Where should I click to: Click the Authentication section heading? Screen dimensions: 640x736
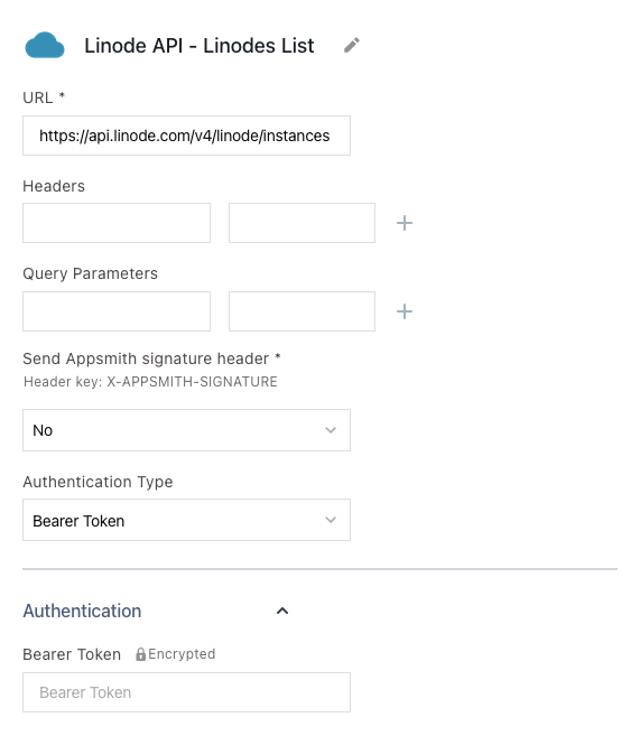82,610
